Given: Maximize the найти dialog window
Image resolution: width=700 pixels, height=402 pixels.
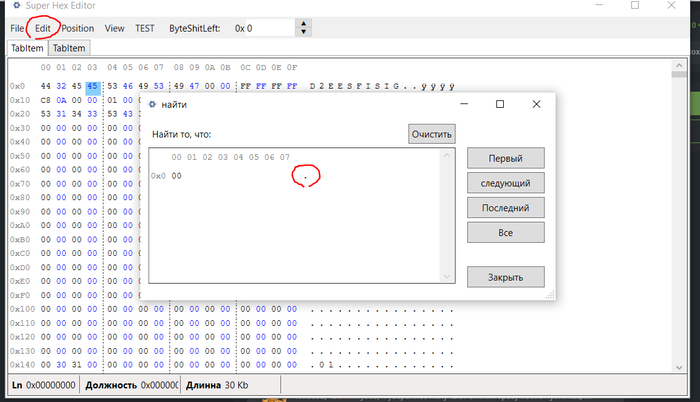Looking at the screenshot, I should pos(500,104).
